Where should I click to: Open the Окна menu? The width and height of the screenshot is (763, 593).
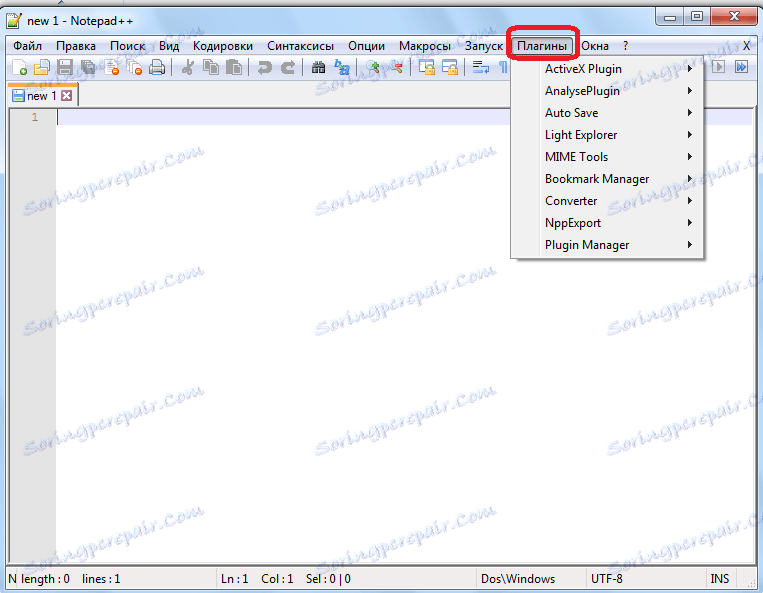595,46
